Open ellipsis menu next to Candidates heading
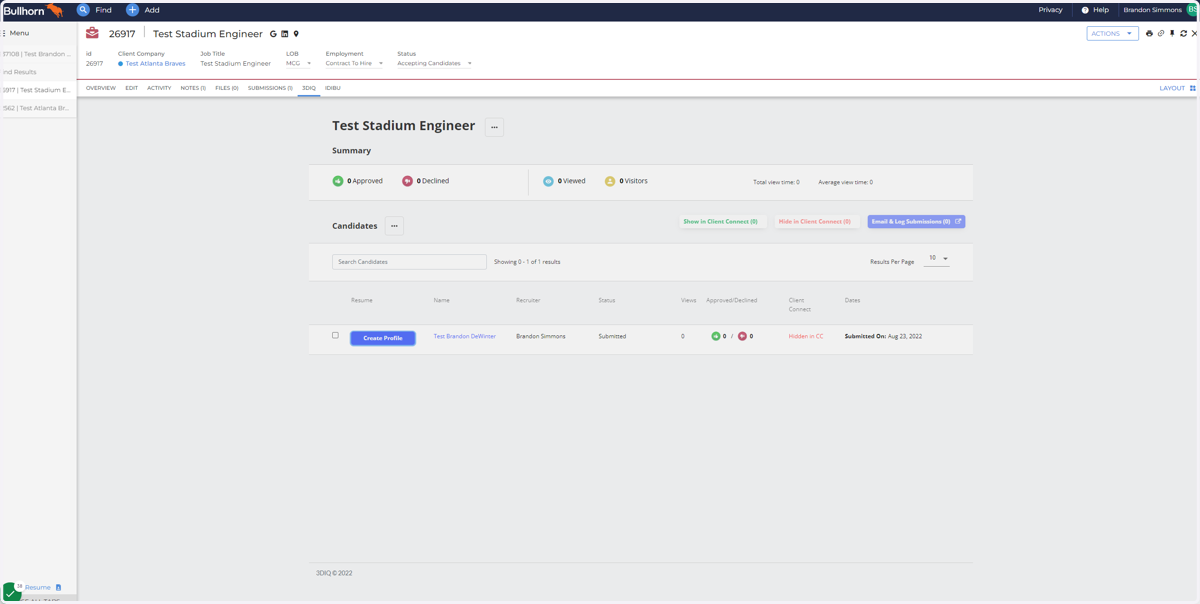 (394, 226)
